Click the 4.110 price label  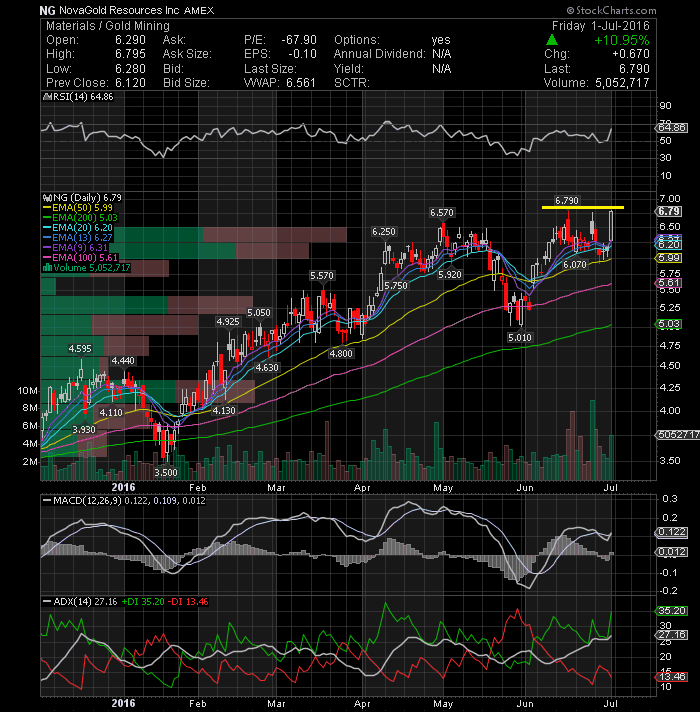coord(111,413)
